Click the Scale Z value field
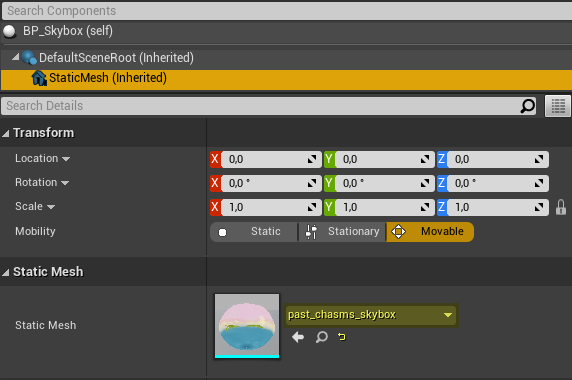The width and height of the screenshot is (572, 380). [x=498, y=207]
